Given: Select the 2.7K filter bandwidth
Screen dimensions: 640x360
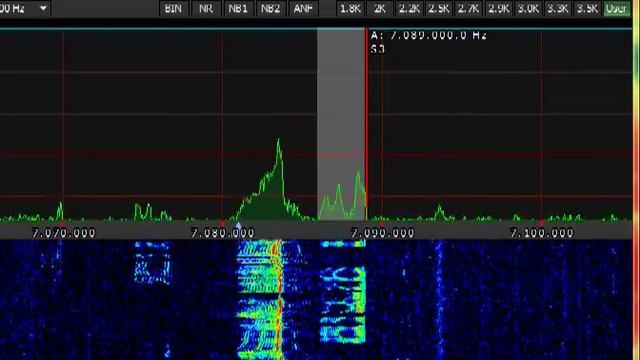Looking at the screenshot, I should 469,9.
